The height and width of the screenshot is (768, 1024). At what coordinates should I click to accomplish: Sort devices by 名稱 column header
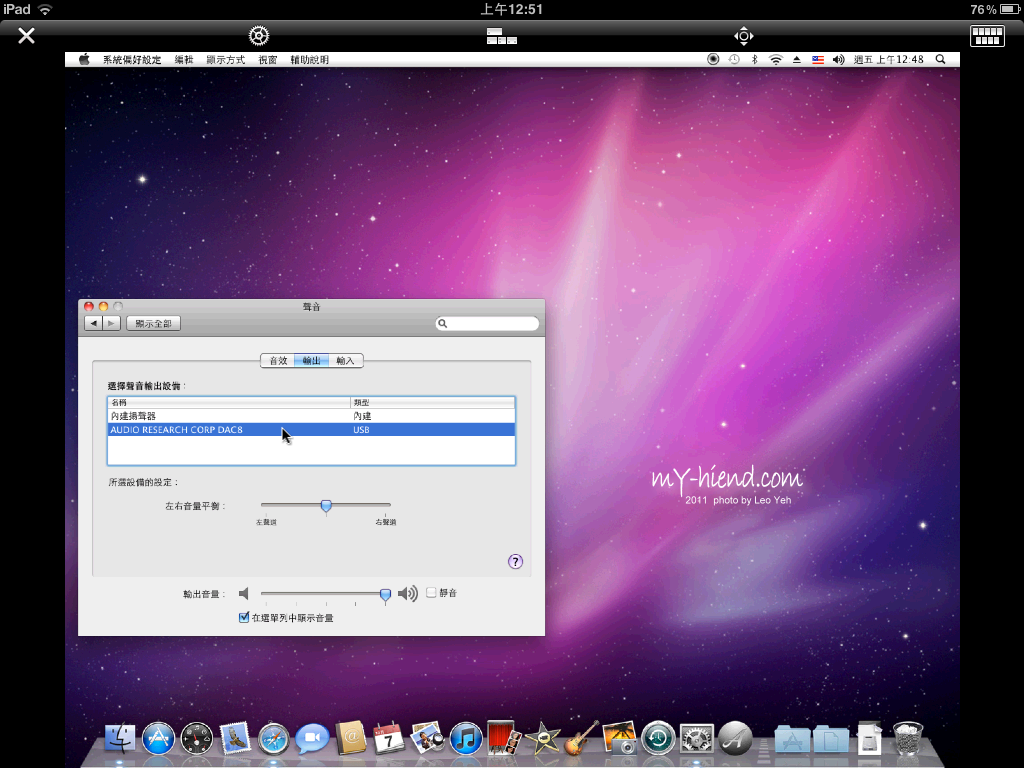[229, 402]
